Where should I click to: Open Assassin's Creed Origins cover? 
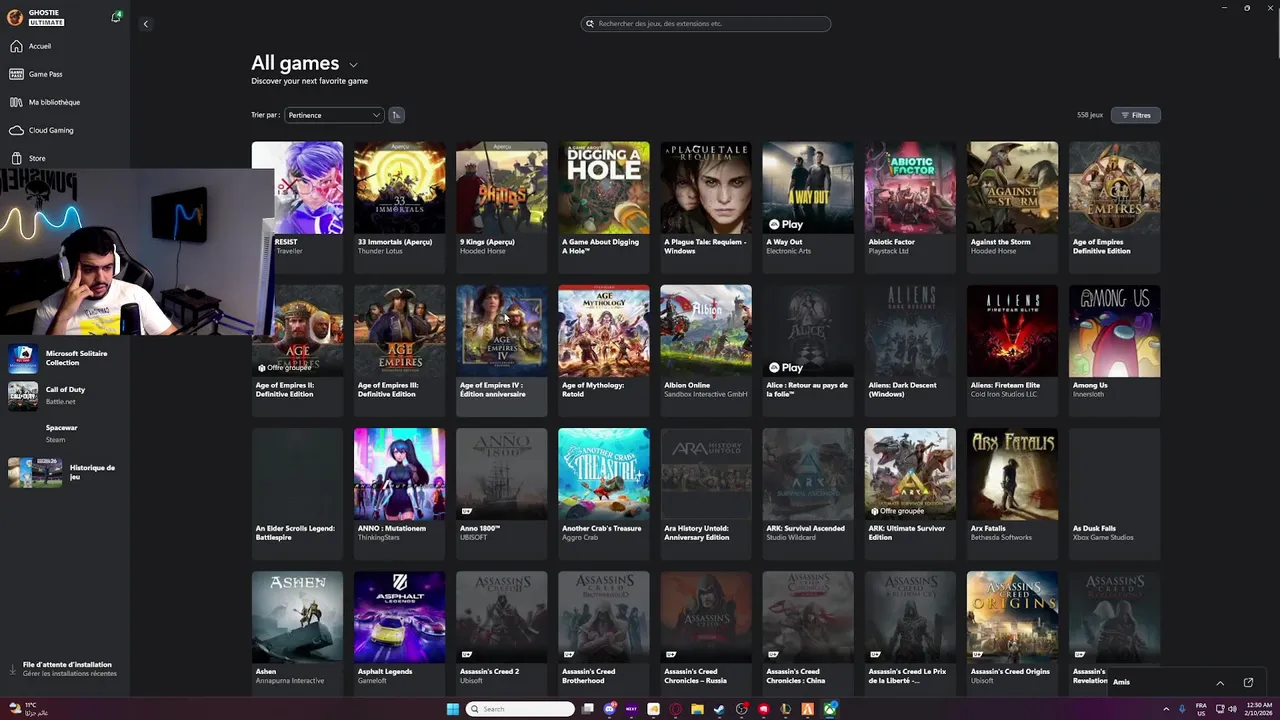[1012, 617]
